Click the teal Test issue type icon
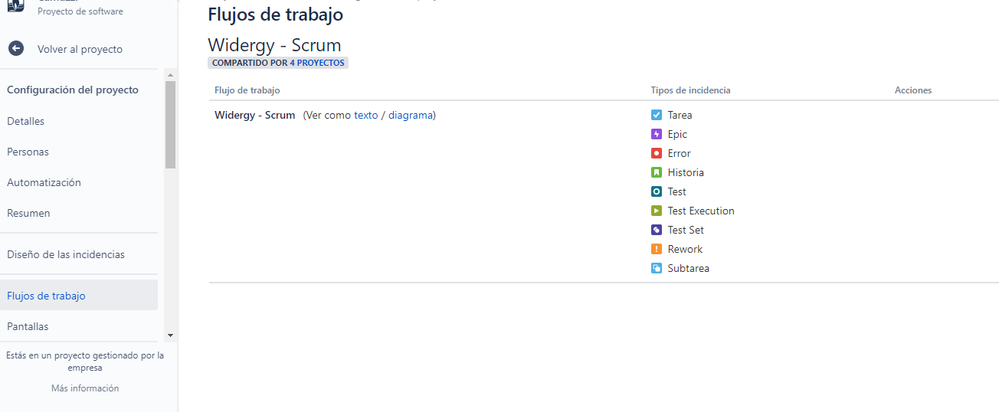 click(656, 192)
